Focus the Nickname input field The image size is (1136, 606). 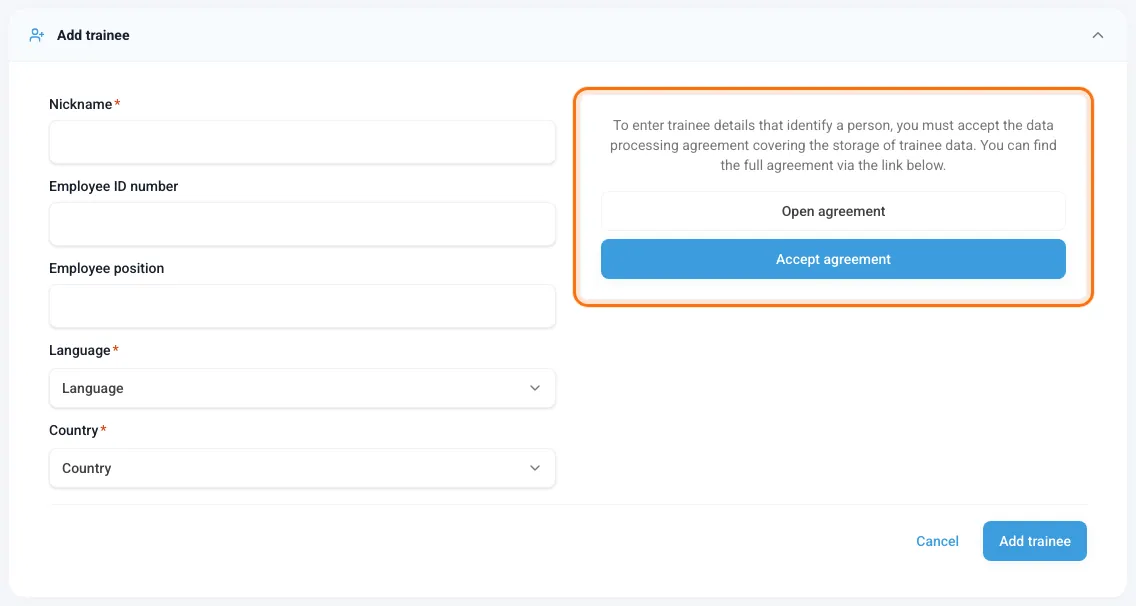point(302,142)
